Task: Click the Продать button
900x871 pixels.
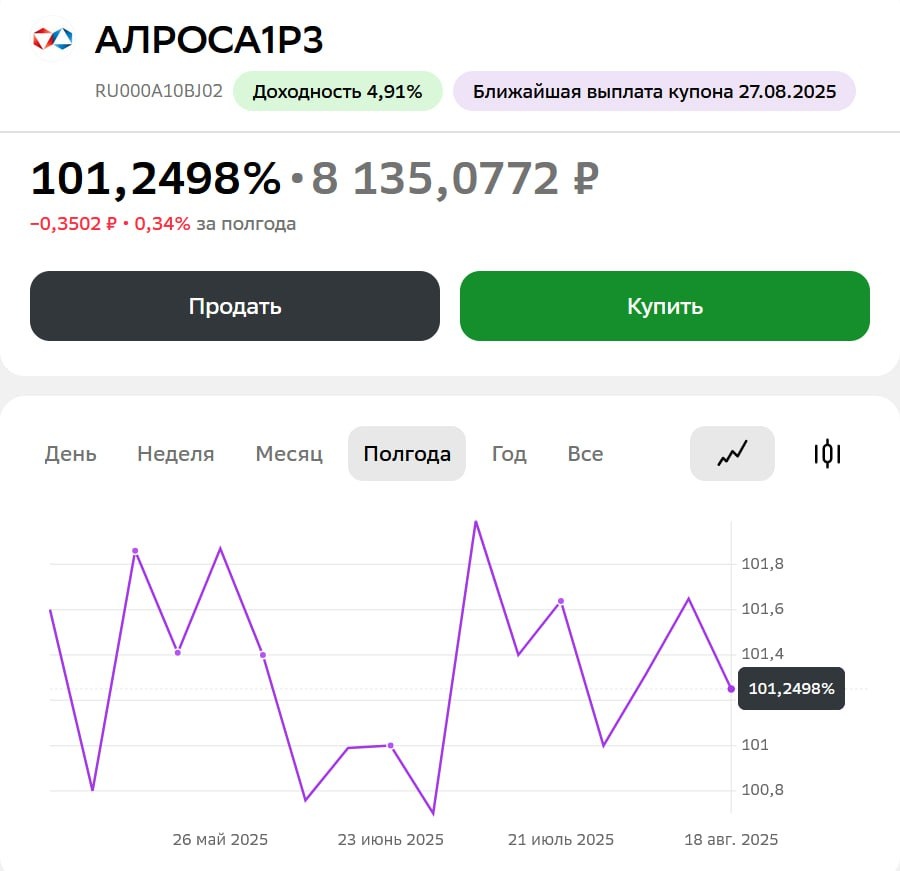Action: [x=235, y=306]
